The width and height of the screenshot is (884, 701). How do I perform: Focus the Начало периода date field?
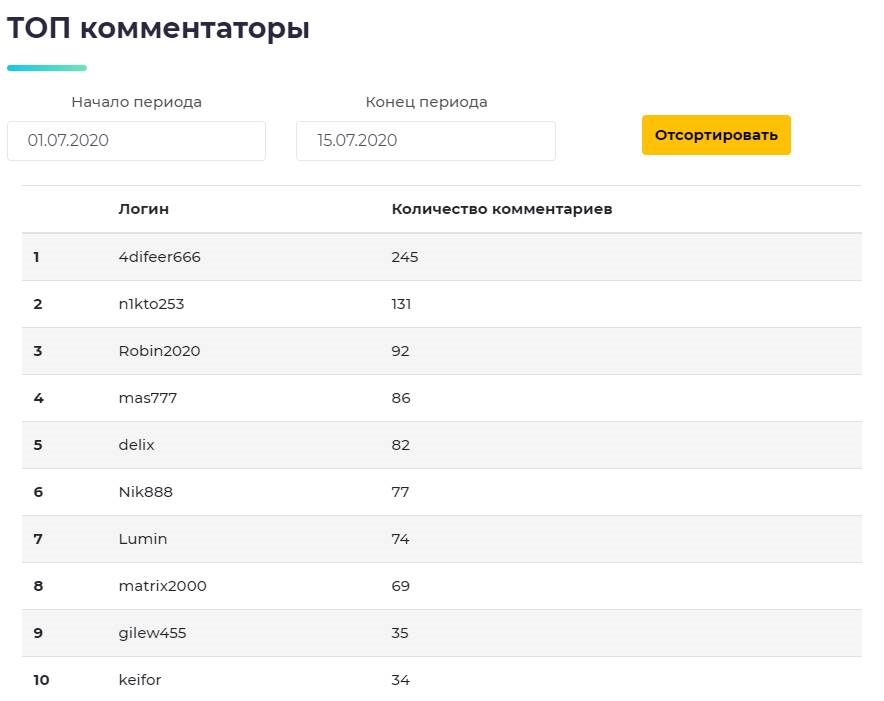click(x=136, y=140)
